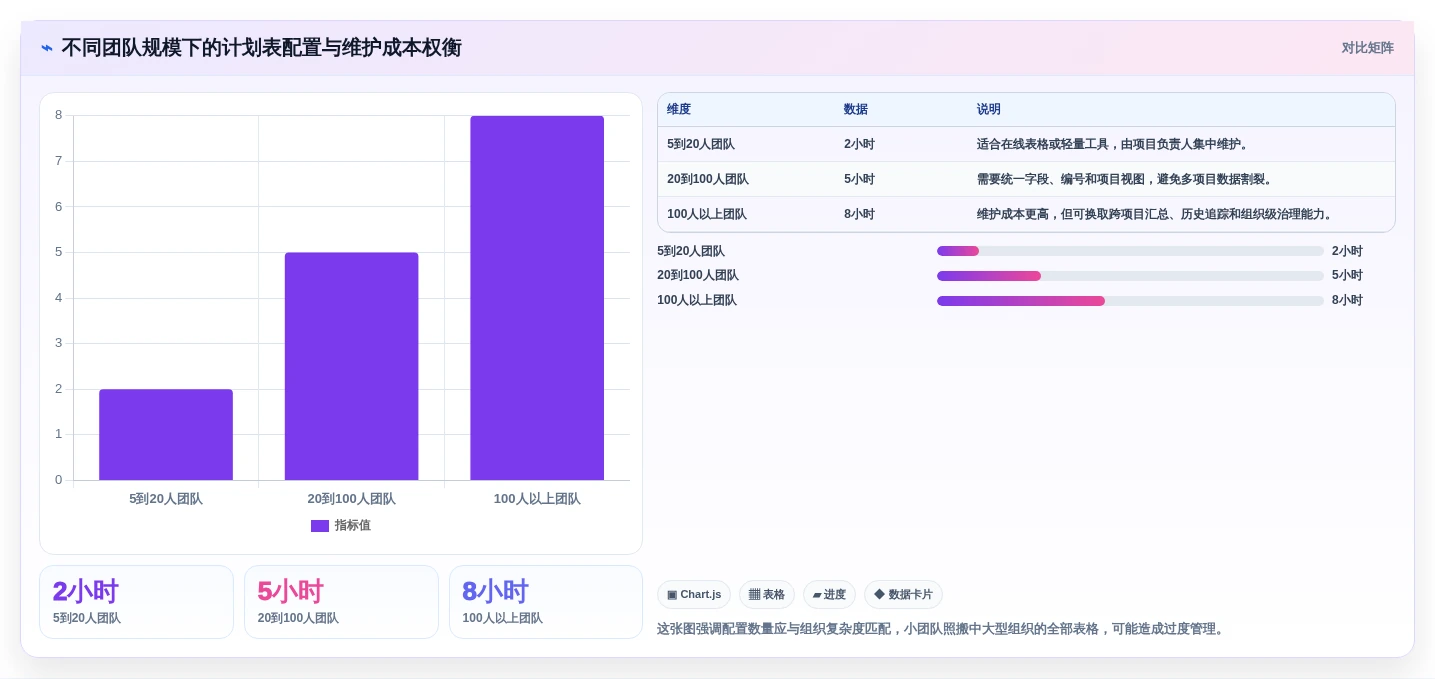Click x-axis label 5到20人团队
Image resolution: width=1435 pixels, height=679 pixels.
[166, 499]
